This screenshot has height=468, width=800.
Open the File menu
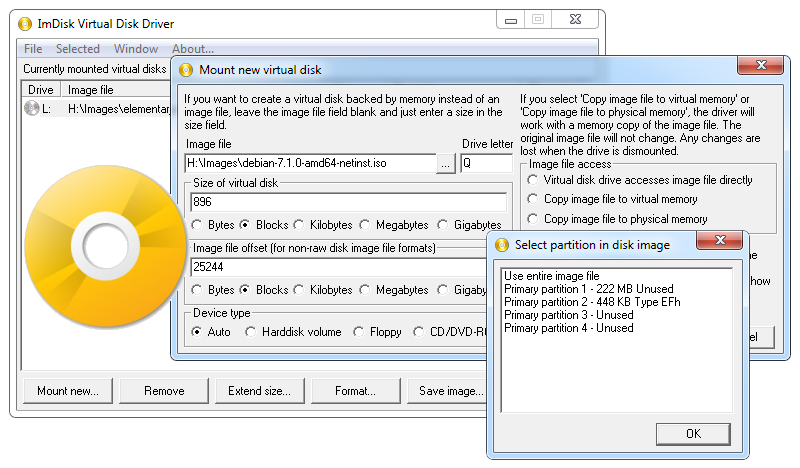tap(33, 49)
